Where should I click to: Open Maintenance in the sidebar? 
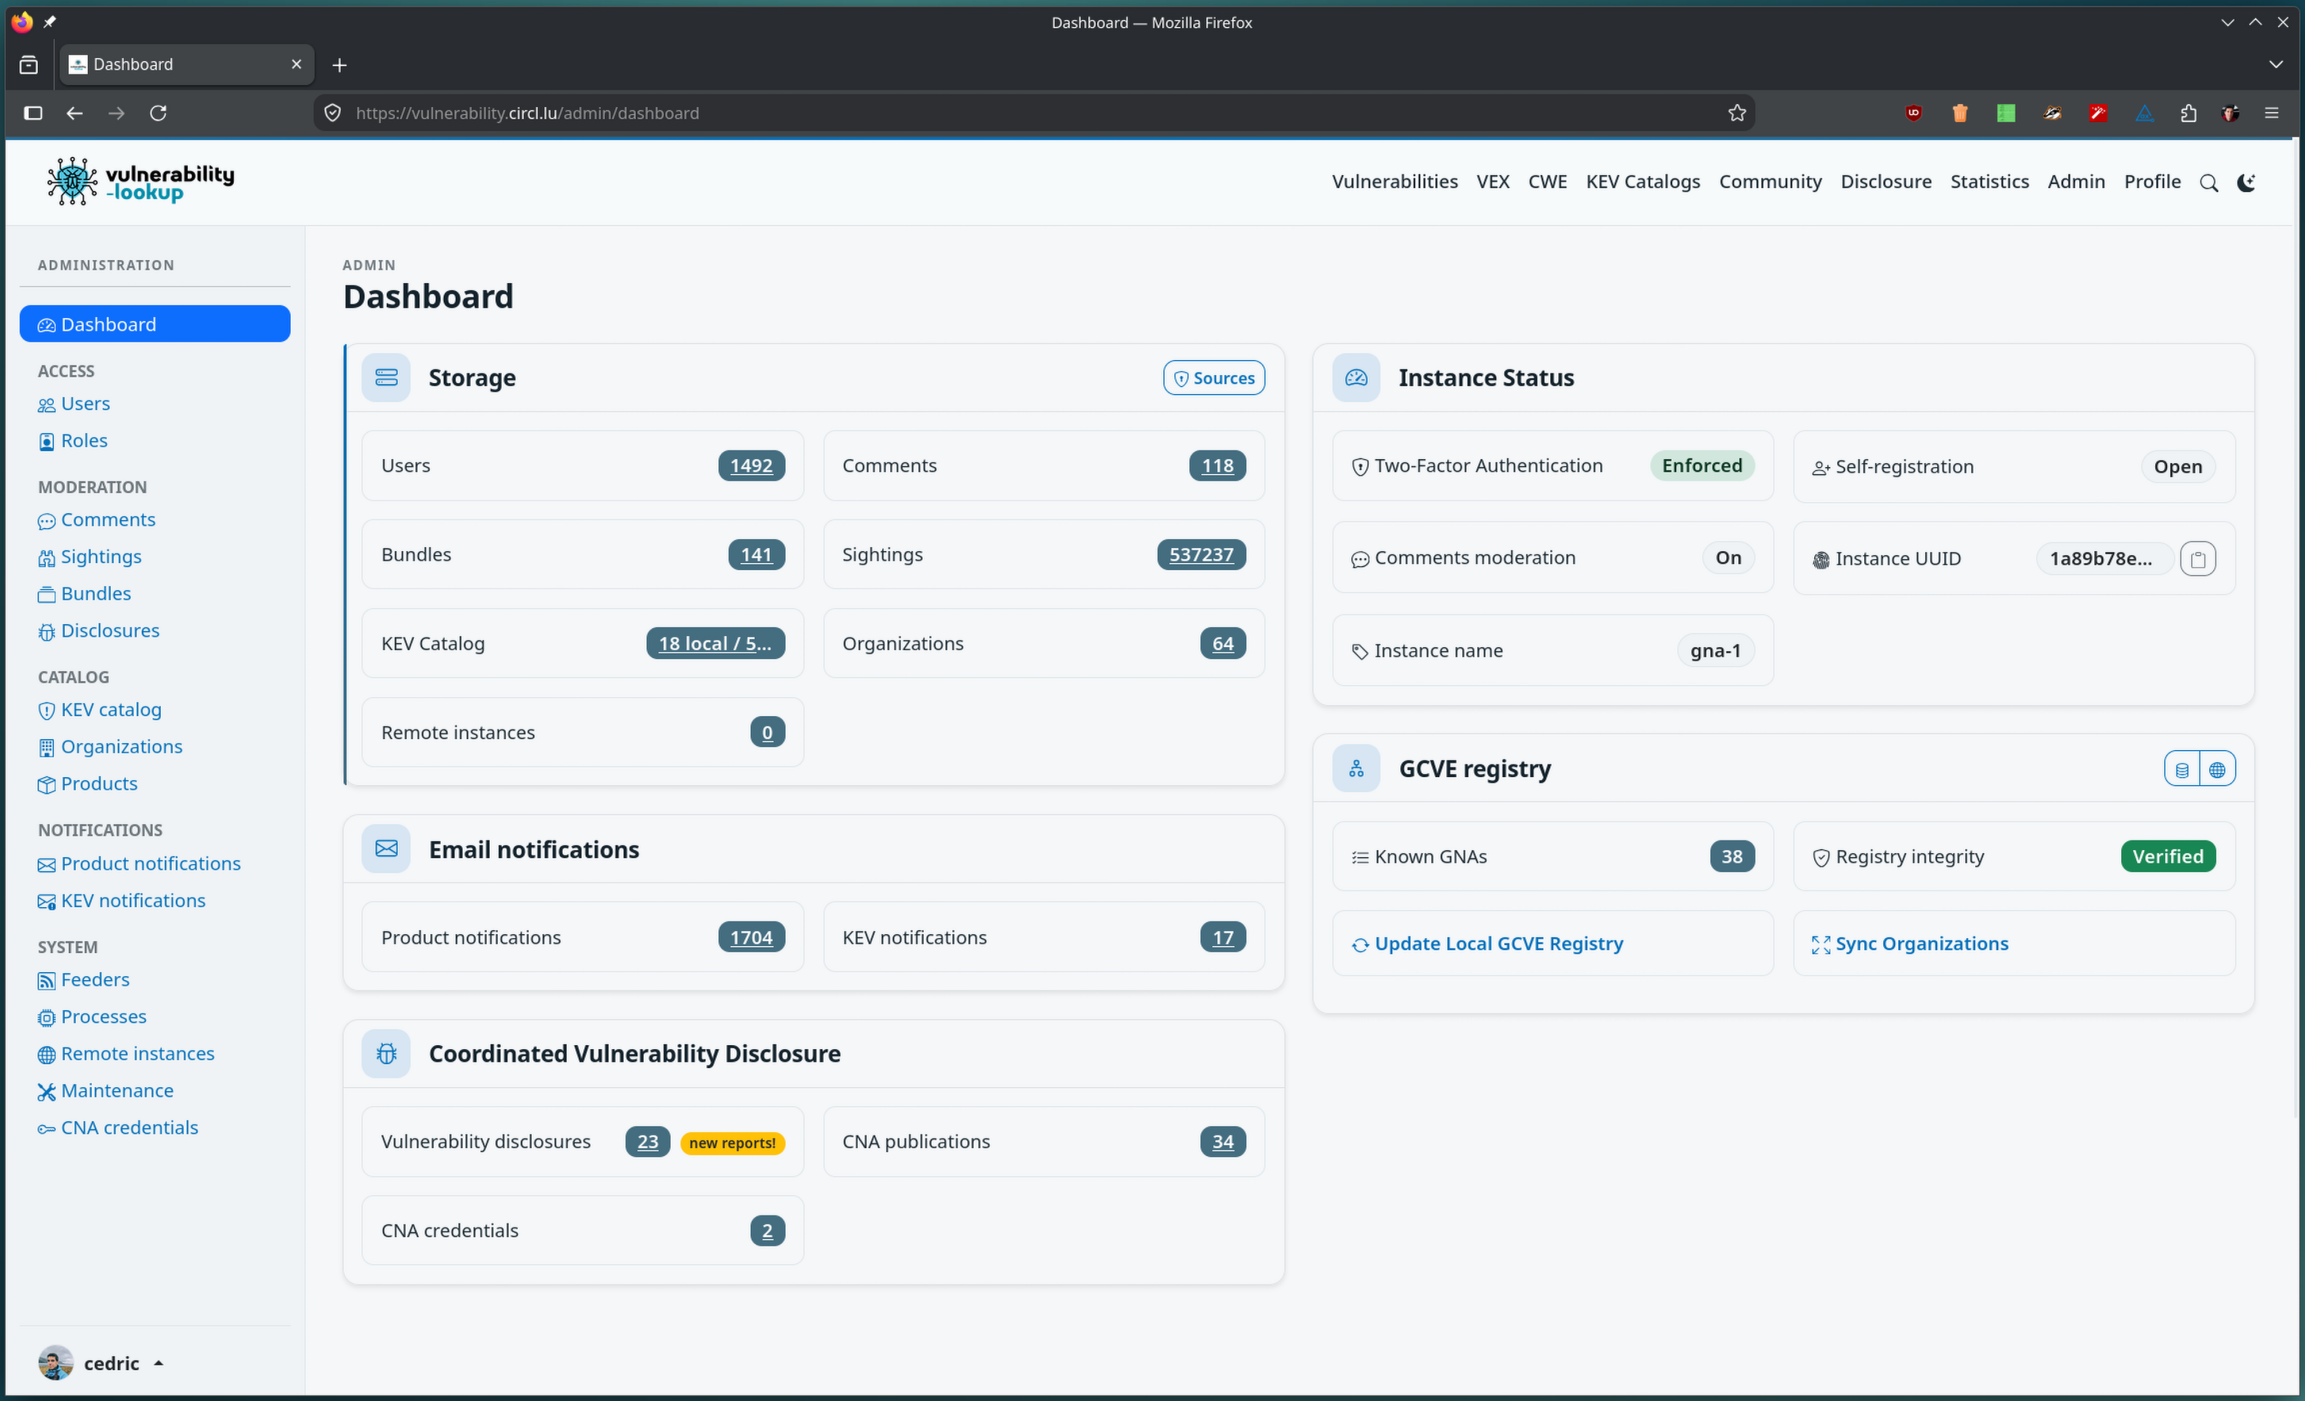click(106, 1091)
